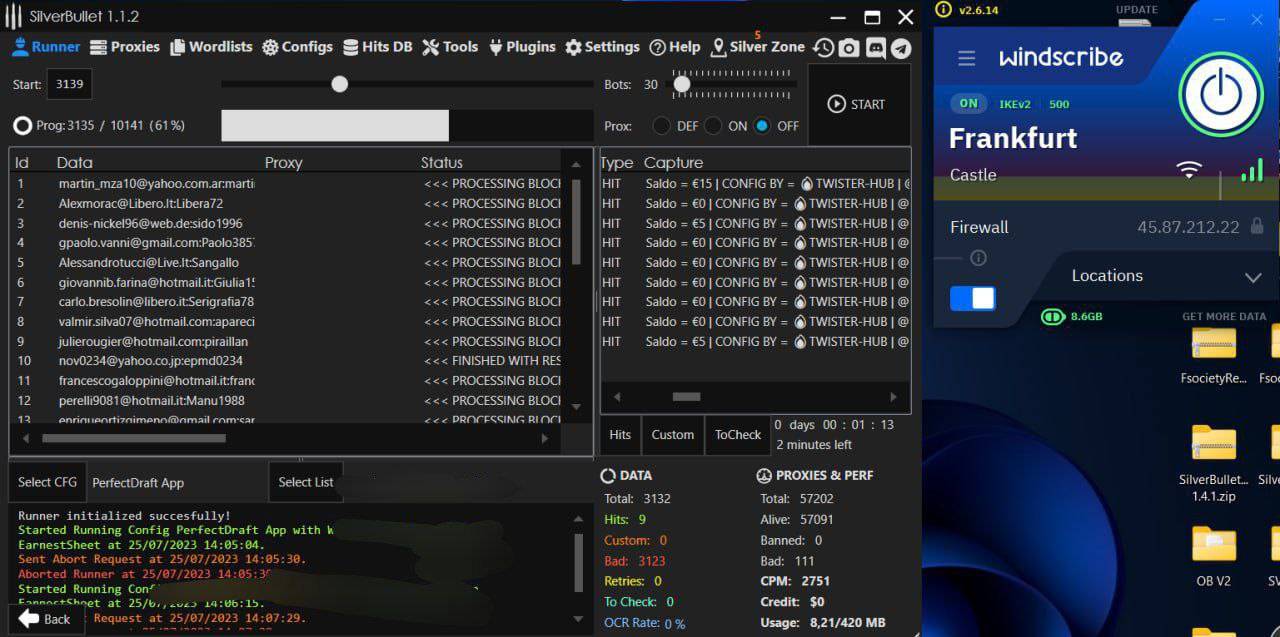Screen dimensions: 1280x637
Task: Expand the Windscribe Locations list
Action: pos(1253,277)
